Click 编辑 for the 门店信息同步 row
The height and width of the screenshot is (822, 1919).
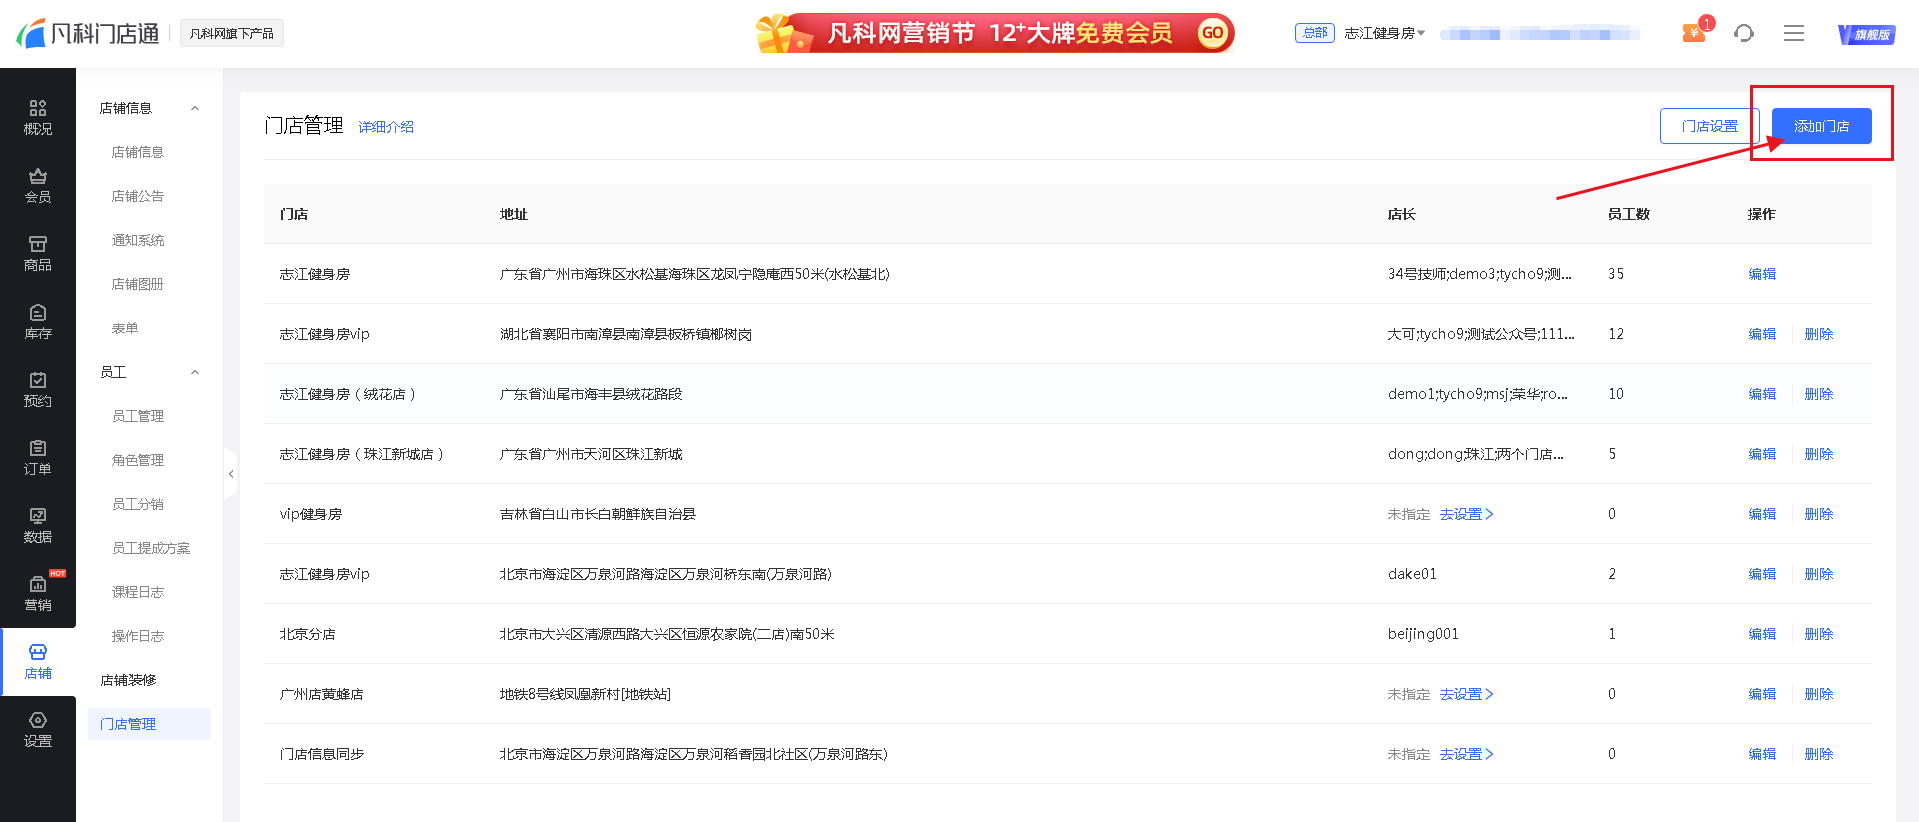pyautogui.click(x=1762, y=754)
